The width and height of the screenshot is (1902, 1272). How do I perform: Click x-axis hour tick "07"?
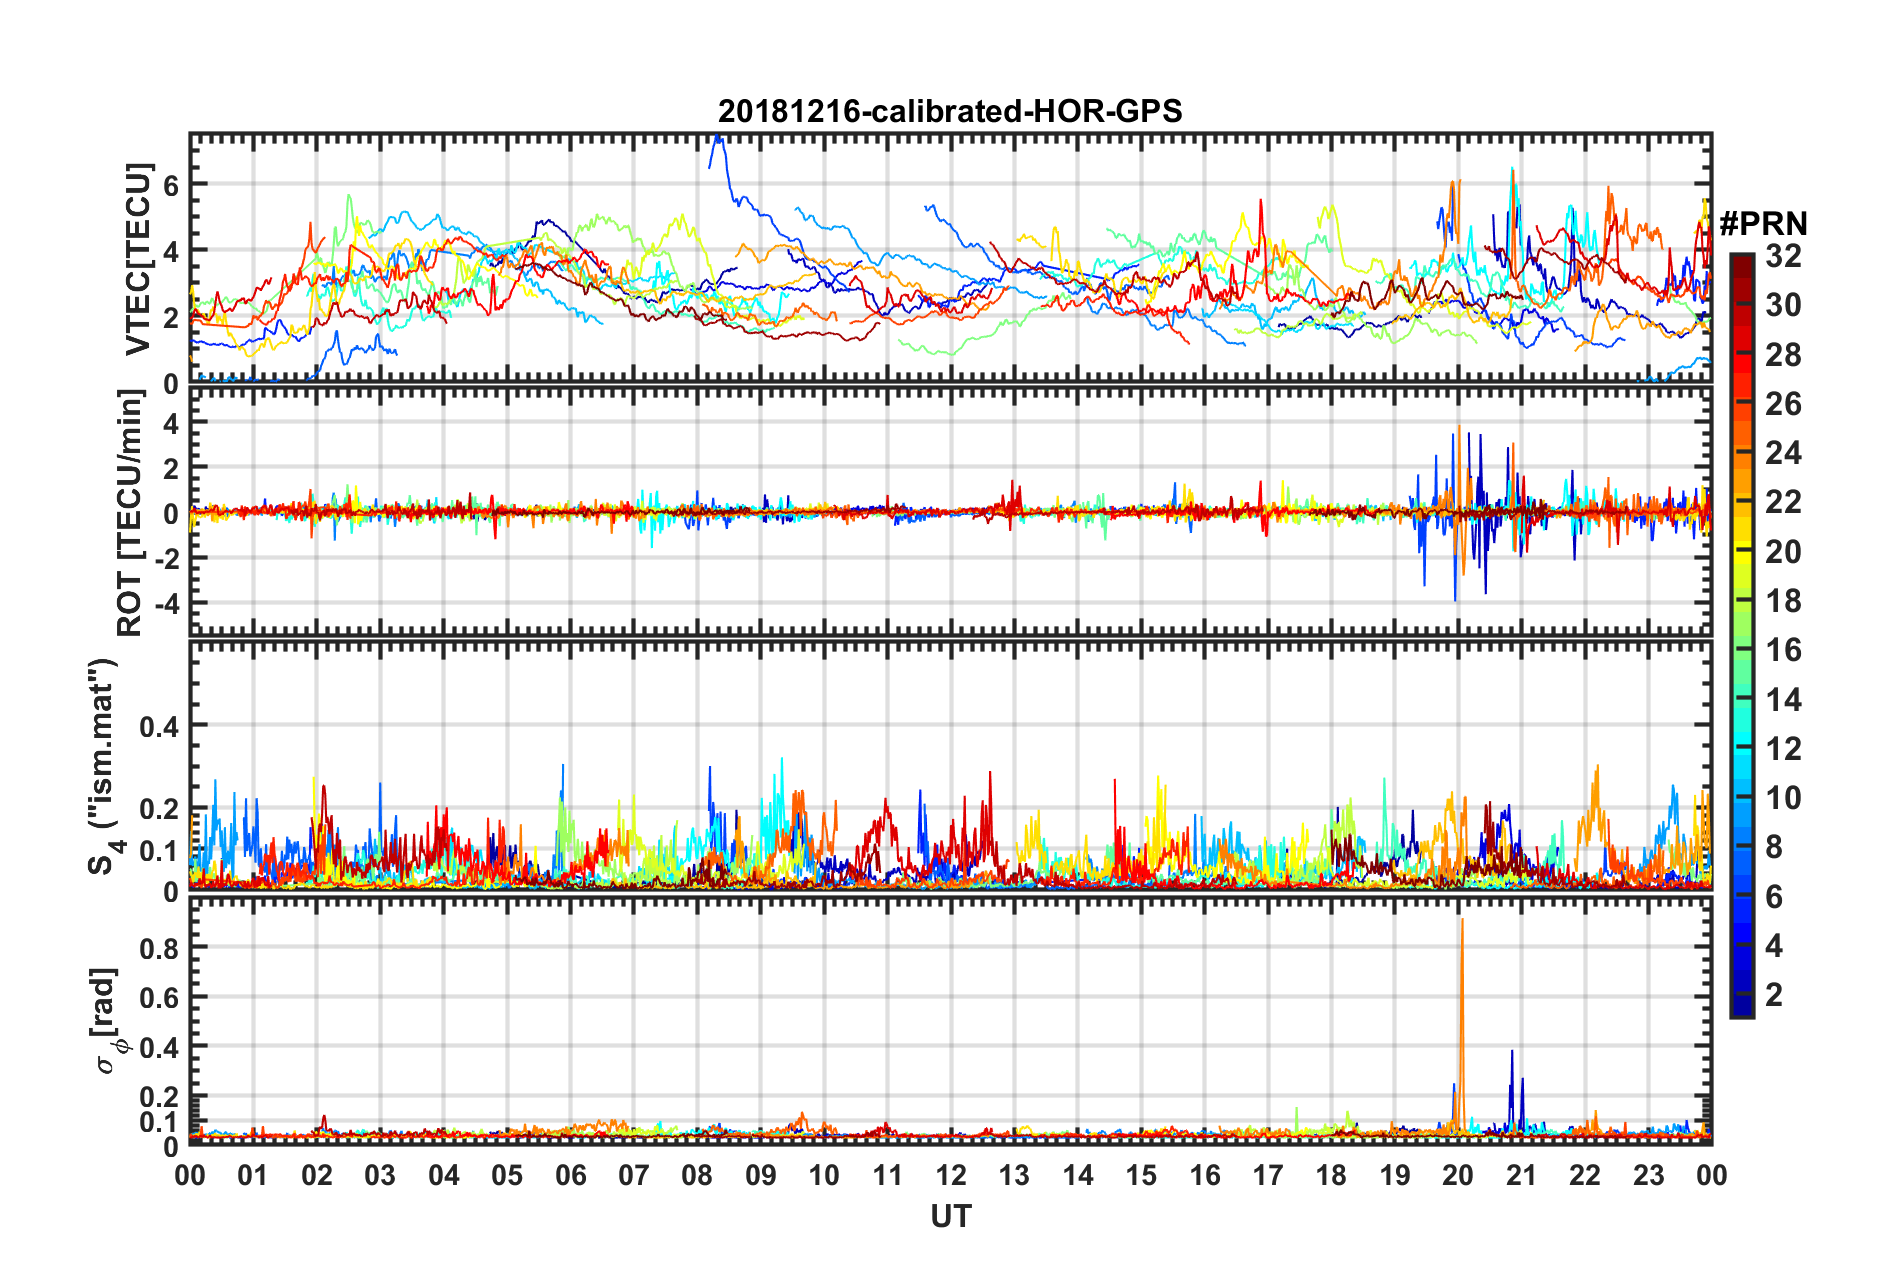click(x=634, y=1175)
